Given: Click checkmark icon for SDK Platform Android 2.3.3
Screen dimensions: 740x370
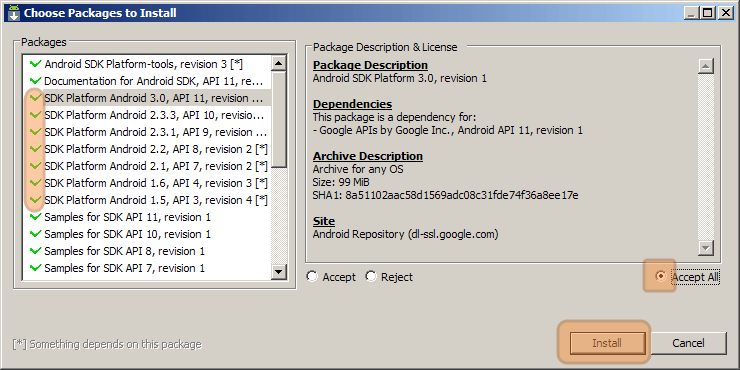Looking at the screenshot, I should pyautogui.click(x=35, y=115).
